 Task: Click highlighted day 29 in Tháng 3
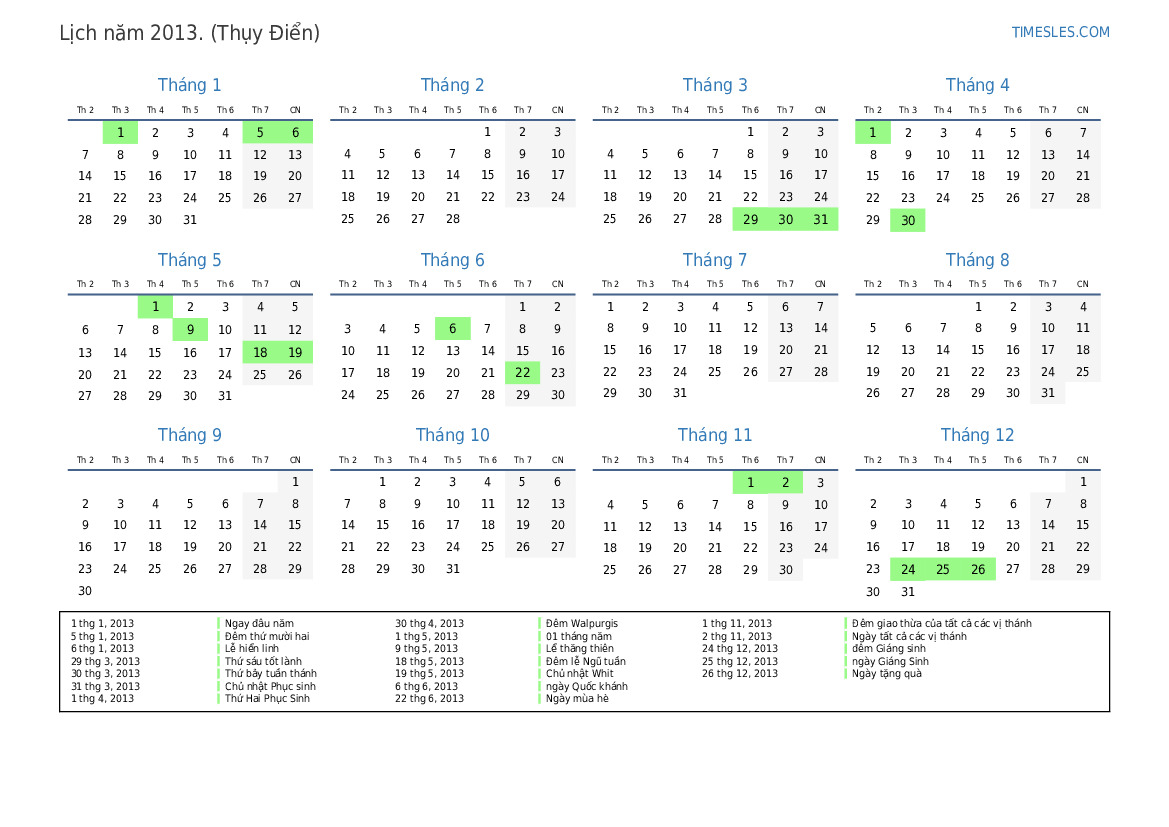pyautogui.click(x=750, y=219)
